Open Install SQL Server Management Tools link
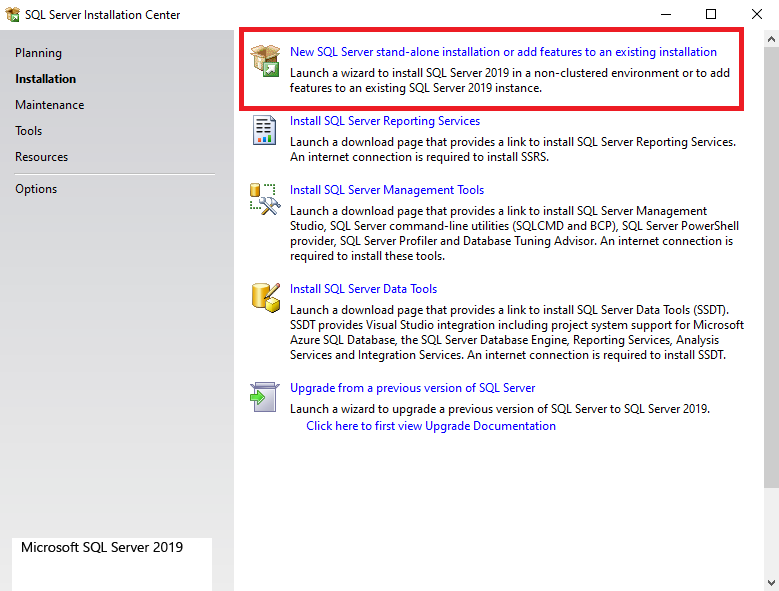This screenshot has height=591, width=779. pyautogui.click(x=387, y=190)
